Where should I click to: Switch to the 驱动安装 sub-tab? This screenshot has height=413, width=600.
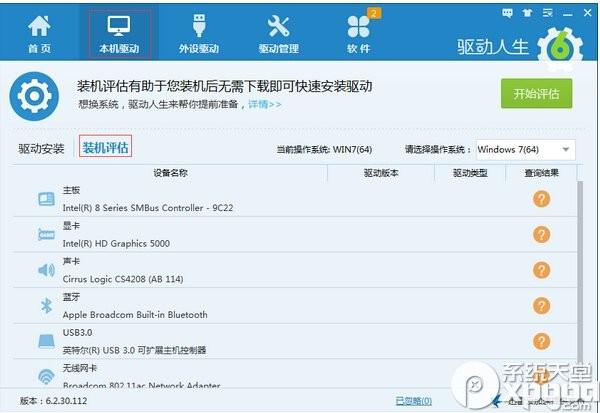pyautogui.click(x=41, y=149)
